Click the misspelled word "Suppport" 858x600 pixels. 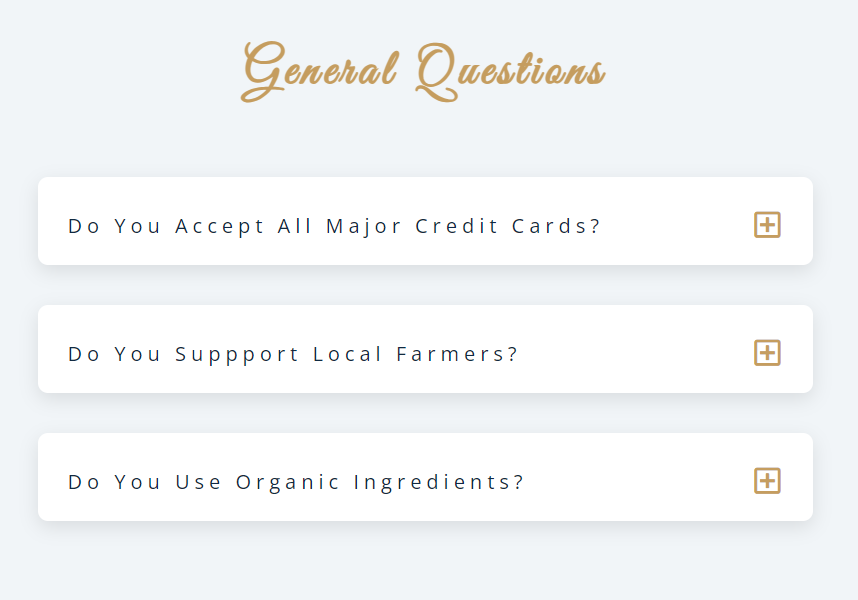(236, 355)
